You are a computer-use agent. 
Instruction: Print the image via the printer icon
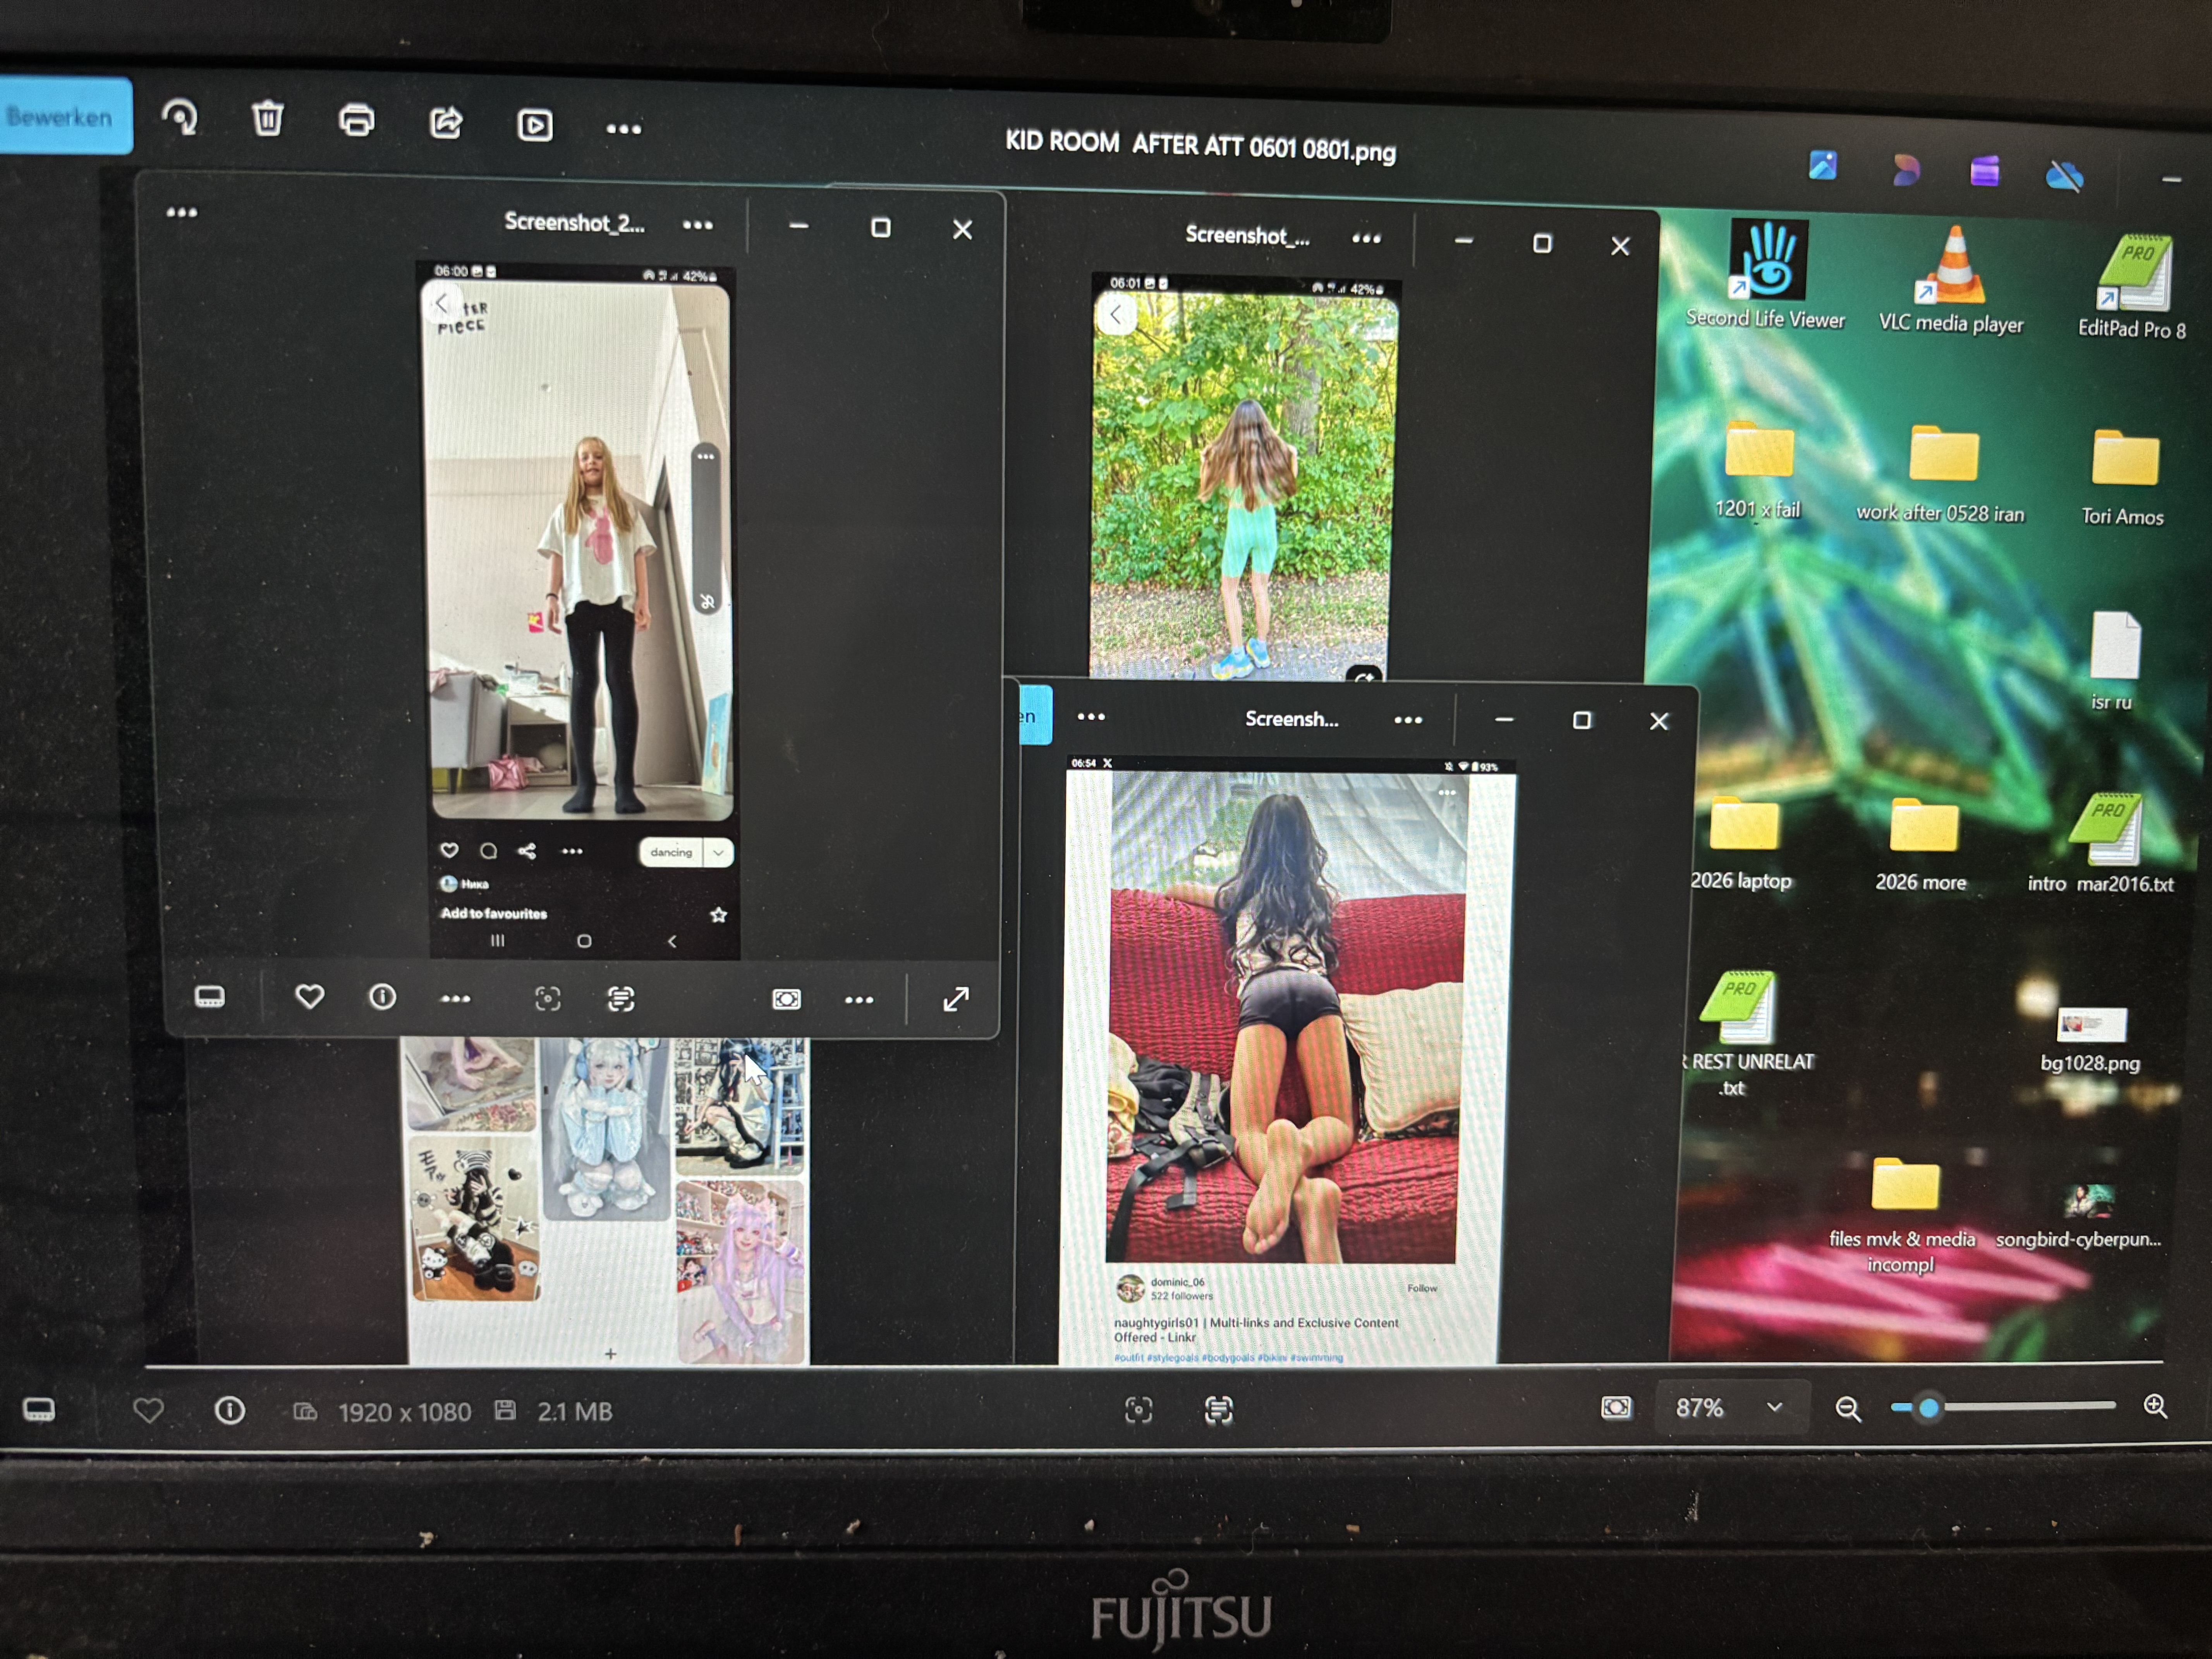(357, 120)
